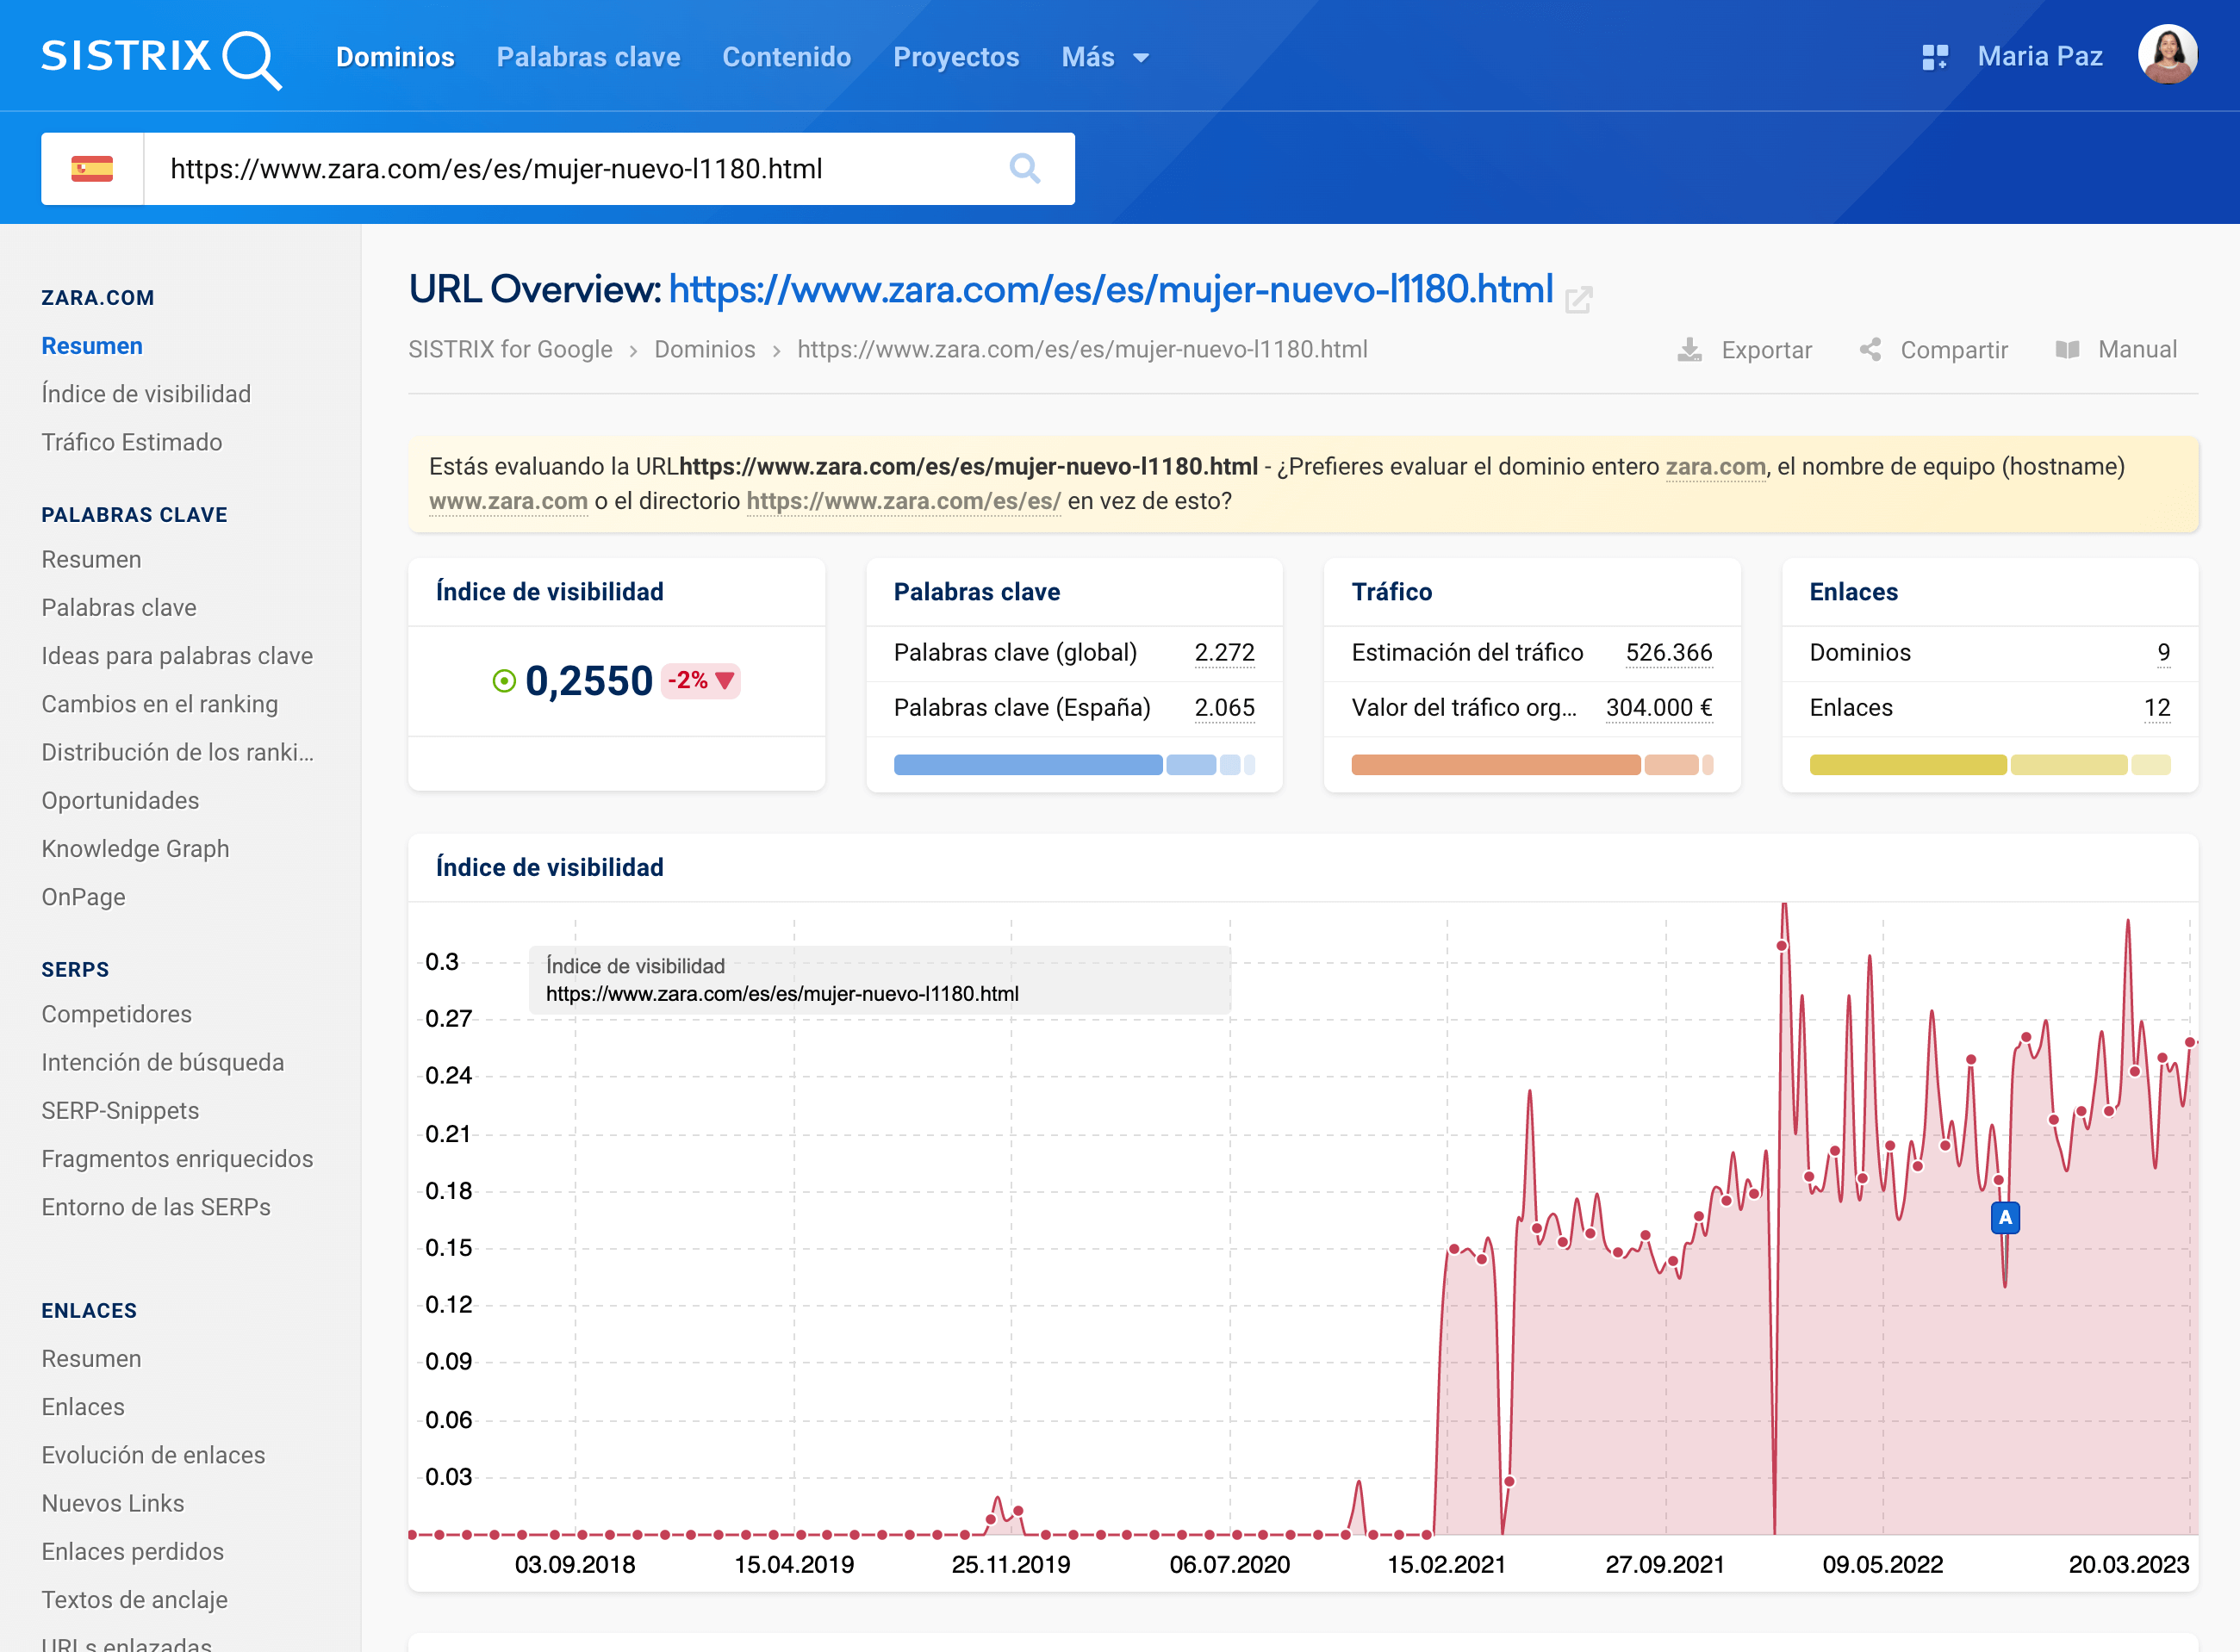Click the directory https://www.zara.com/es/es/ link

pyautogui.click(x=903, y=500)
